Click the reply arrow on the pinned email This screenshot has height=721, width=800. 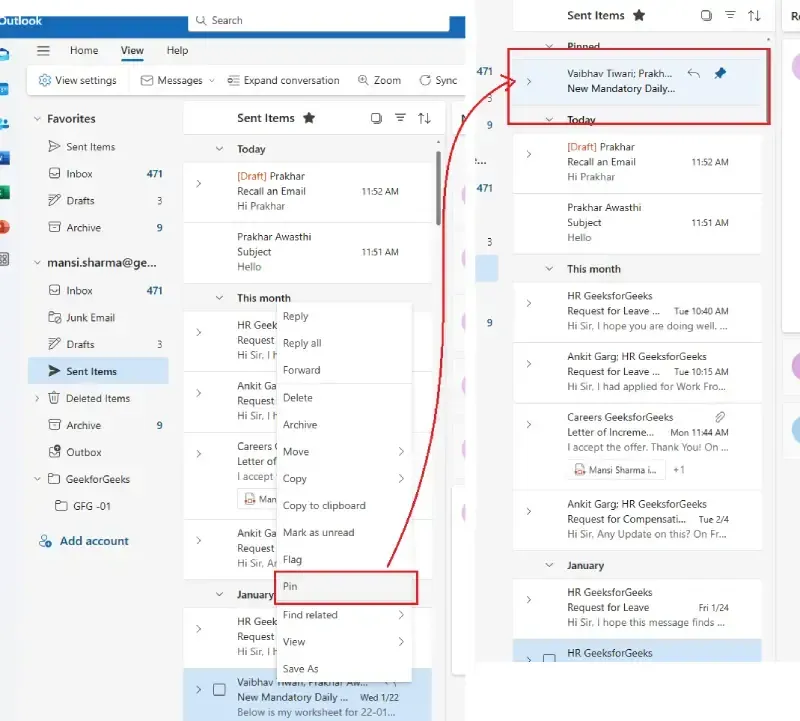[x=694, y=73]
